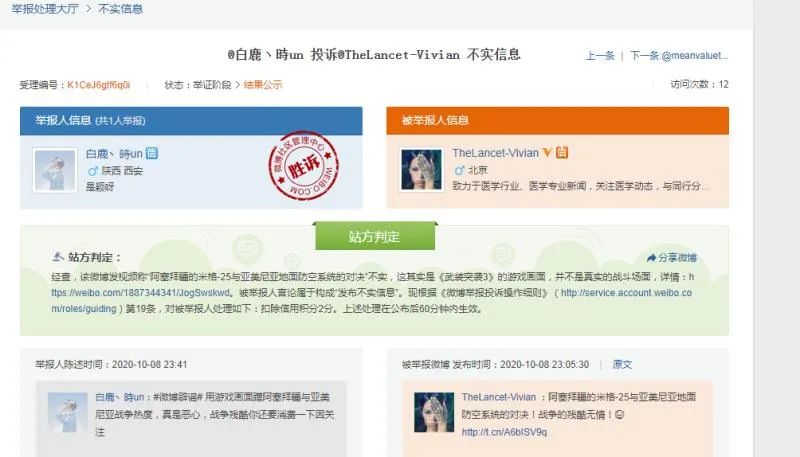Open TheLancet-Vivian avatar in 被举报人信息 panel
The image size is (800, 457).
coord(421,170)
